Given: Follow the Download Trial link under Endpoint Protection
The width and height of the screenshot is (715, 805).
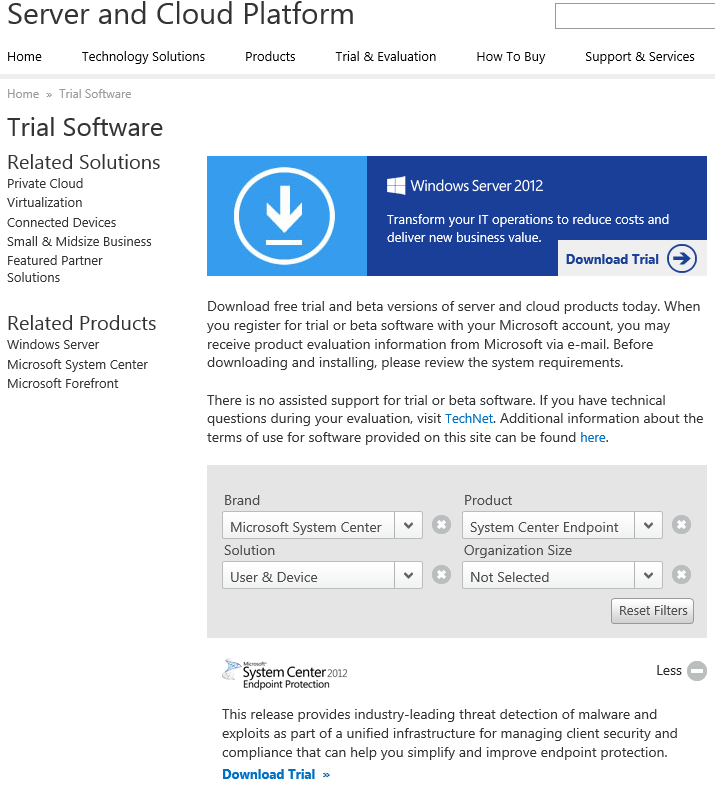Looking at the screenshot, I should tap(276, 774).
